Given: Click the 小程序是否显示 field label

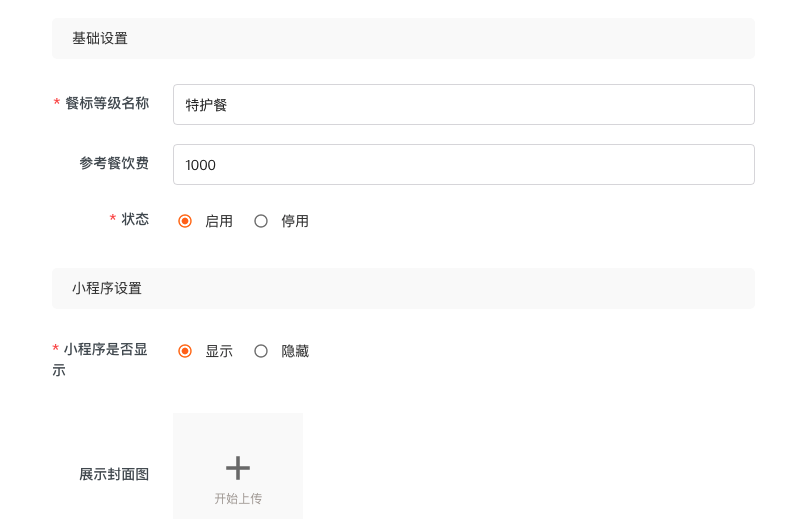Looking at the screenshot, I should point(100,360).
